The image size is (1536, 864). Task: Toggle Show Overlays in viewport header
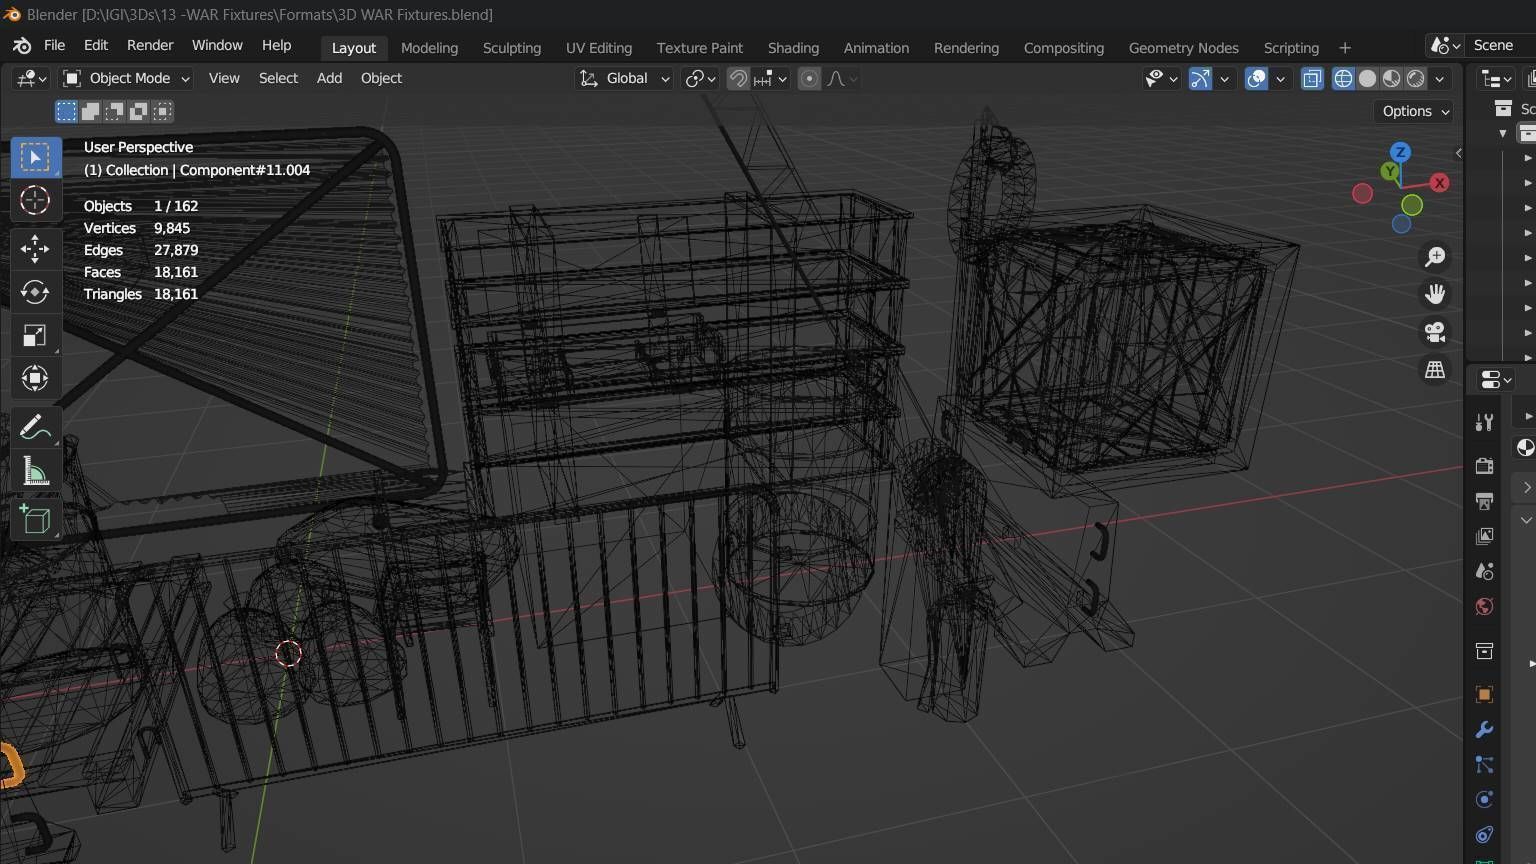pos(1257,78)
